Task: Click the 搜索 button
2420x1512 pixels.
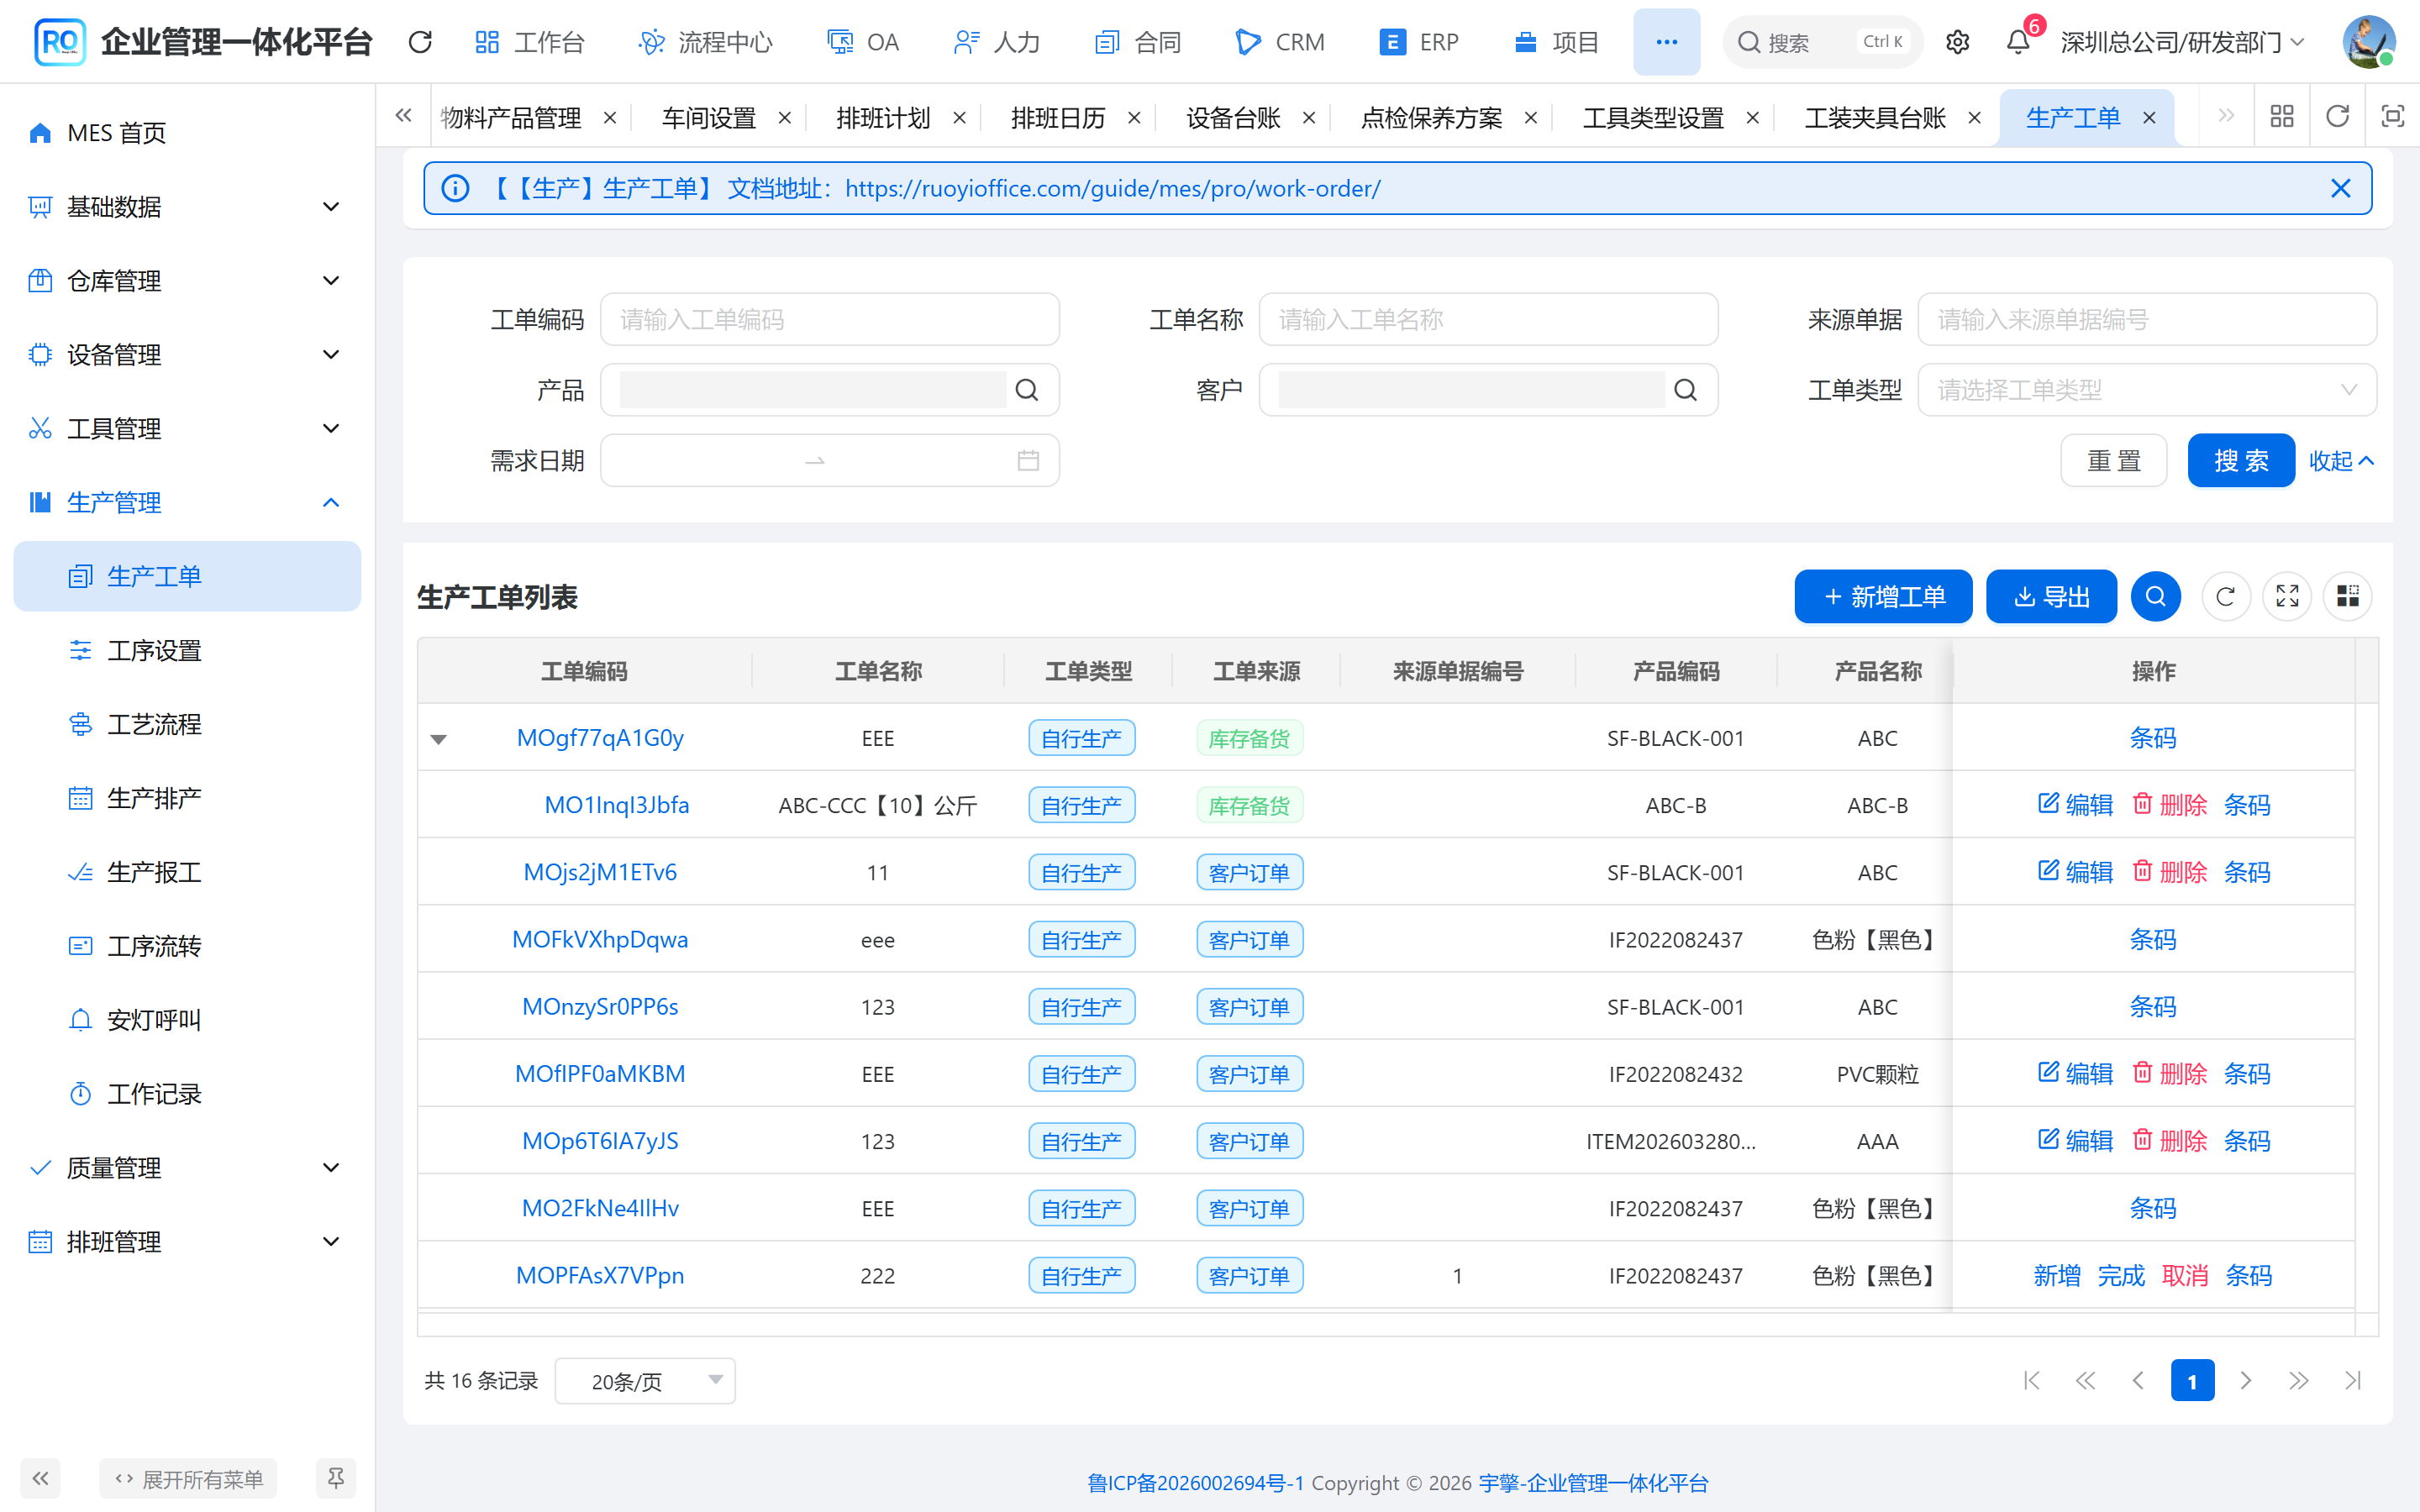Action: point(2241,461)
